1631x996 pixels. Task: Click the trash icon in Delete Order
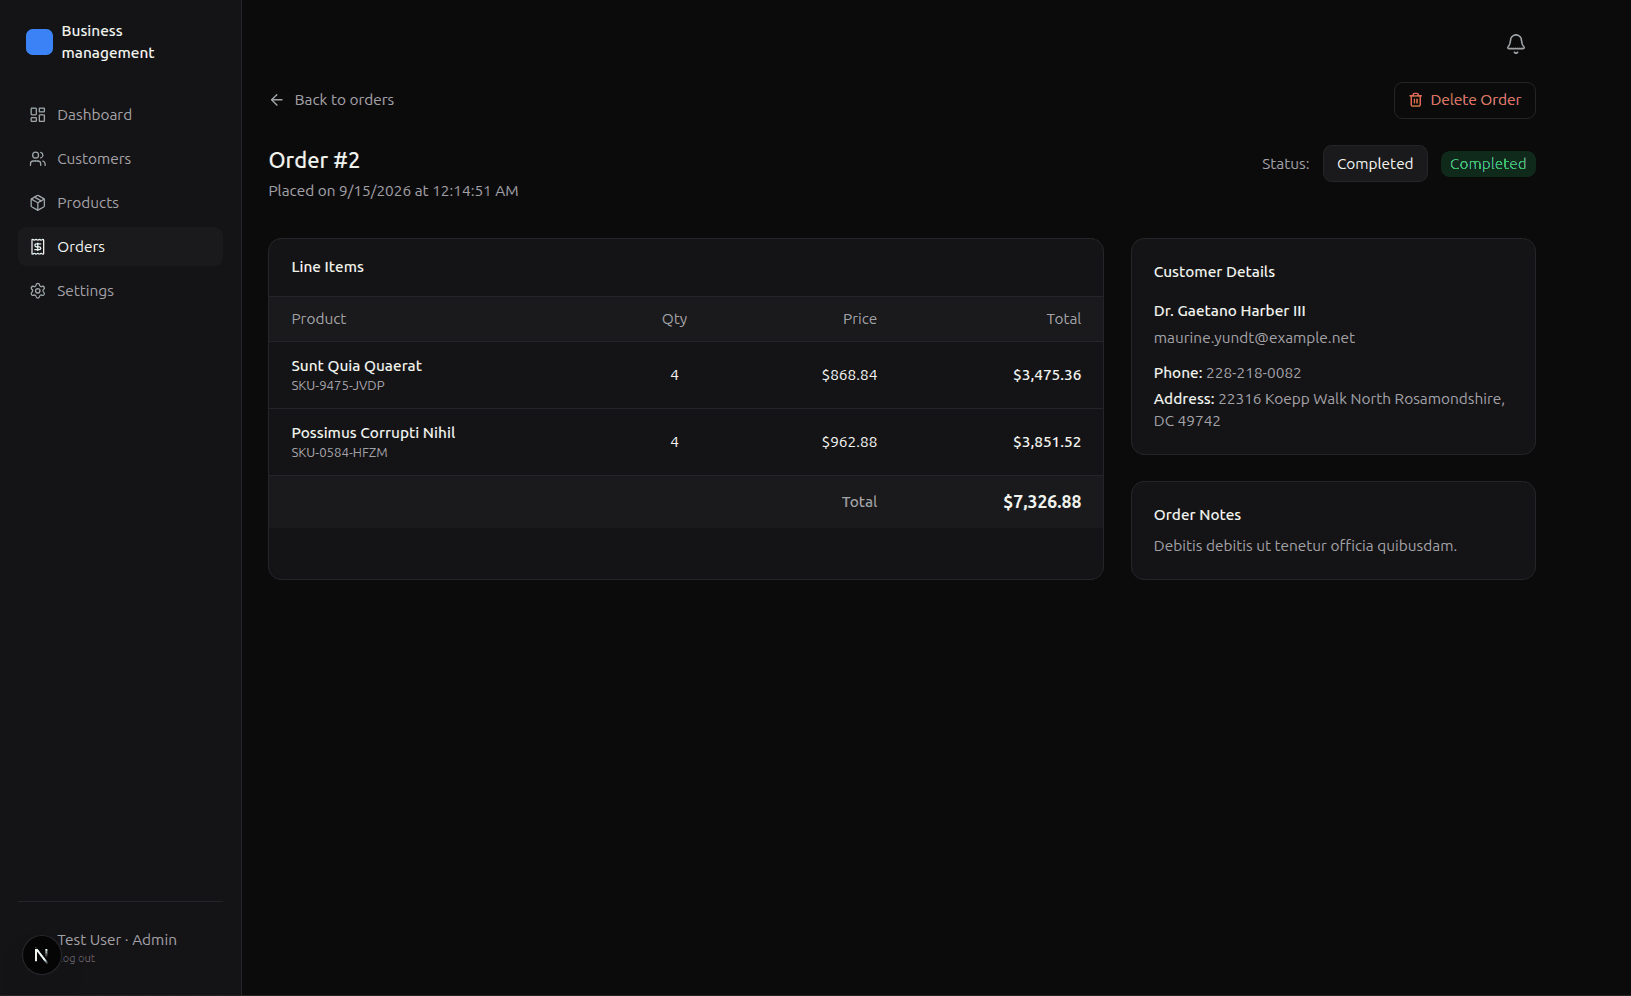1415,100
